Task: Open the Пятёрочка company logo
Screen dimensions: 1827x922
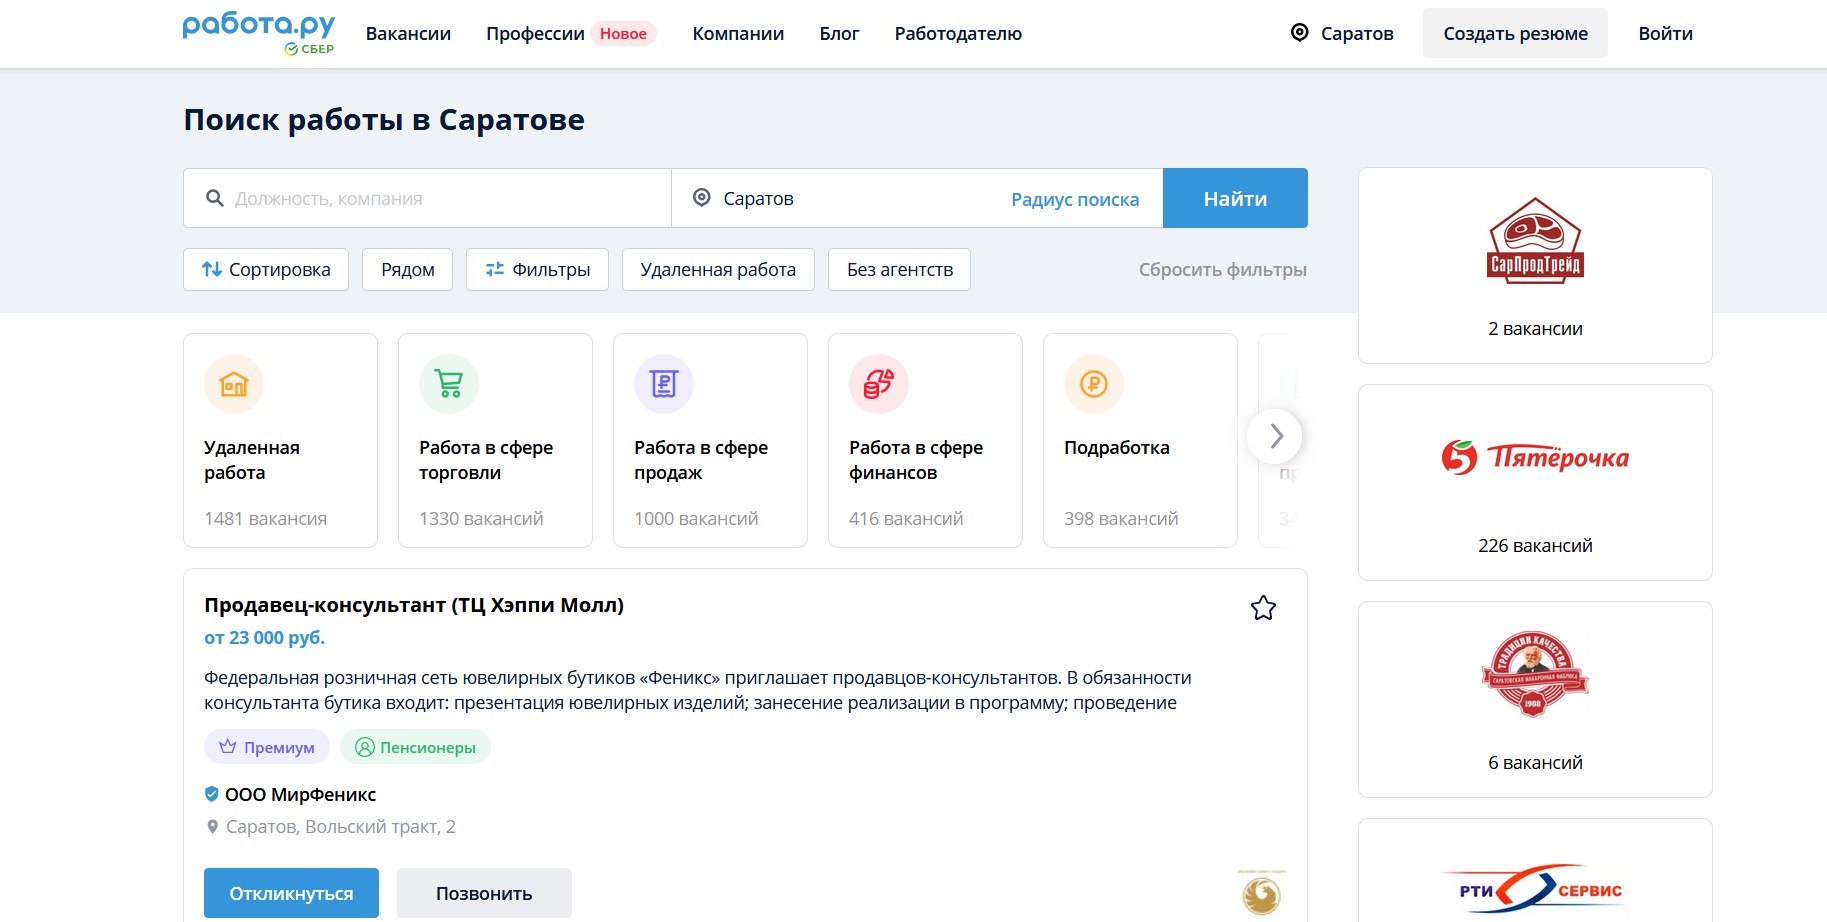Action: 1535,457
